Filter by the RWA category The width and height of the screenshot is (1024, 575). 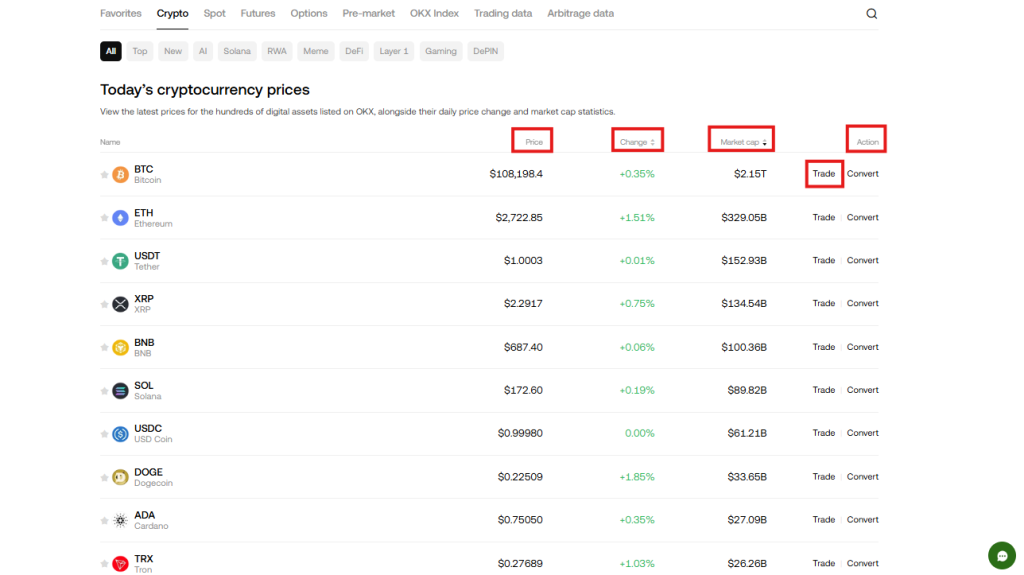[x=277, y=51]
